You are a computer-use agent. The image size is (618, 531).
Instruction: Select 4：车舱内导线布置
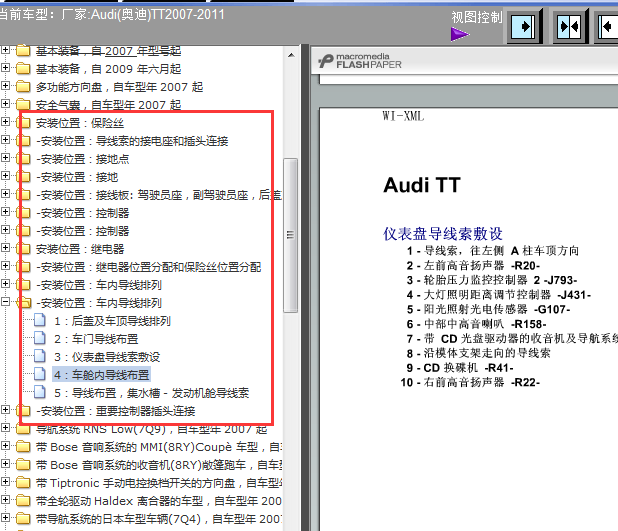[102, 375]
